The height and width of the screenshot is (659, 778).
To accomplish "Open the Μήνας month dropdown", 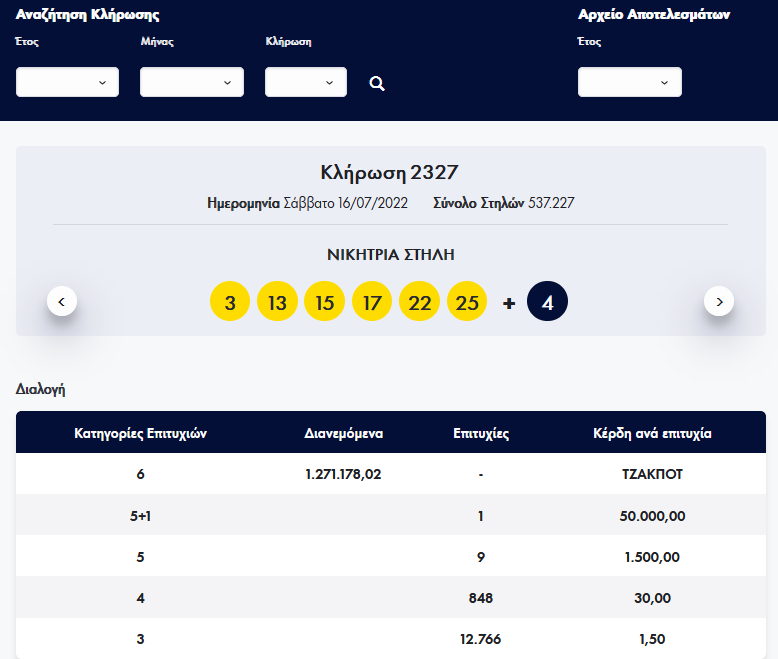I will (x=192, y=82).
